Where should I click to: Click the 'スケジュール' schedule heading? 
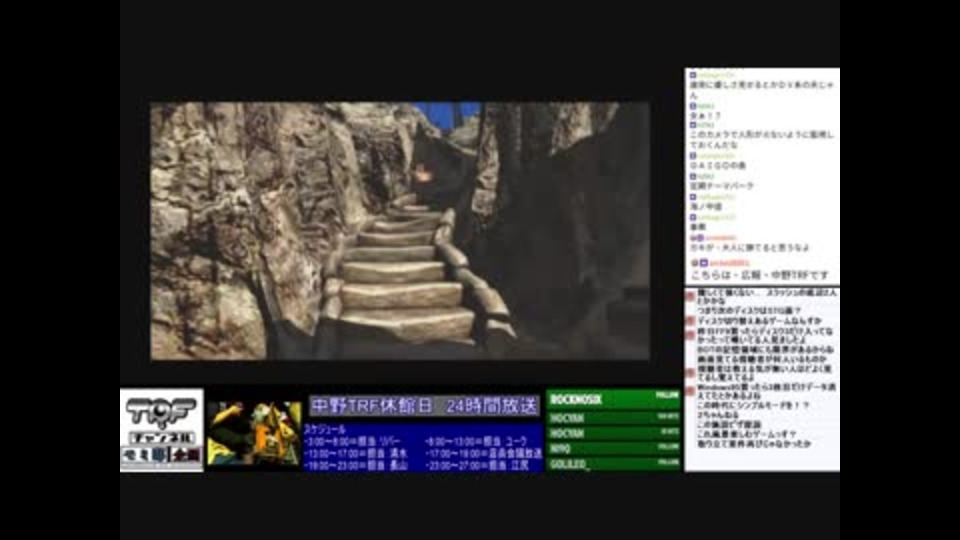click(324, 429)
